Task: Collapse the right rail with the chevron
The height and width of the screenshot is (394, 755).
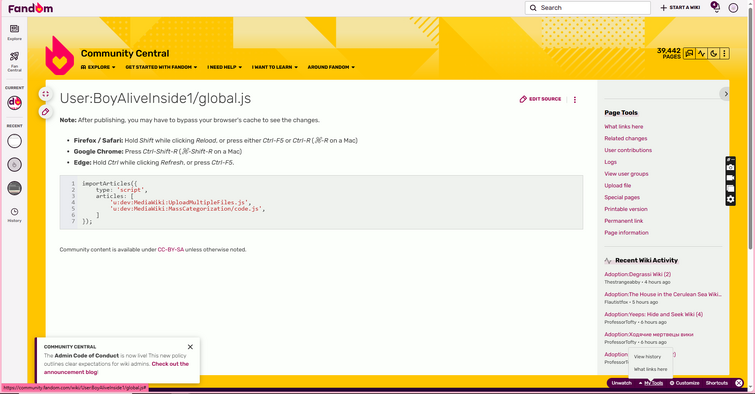Action: 725,94
